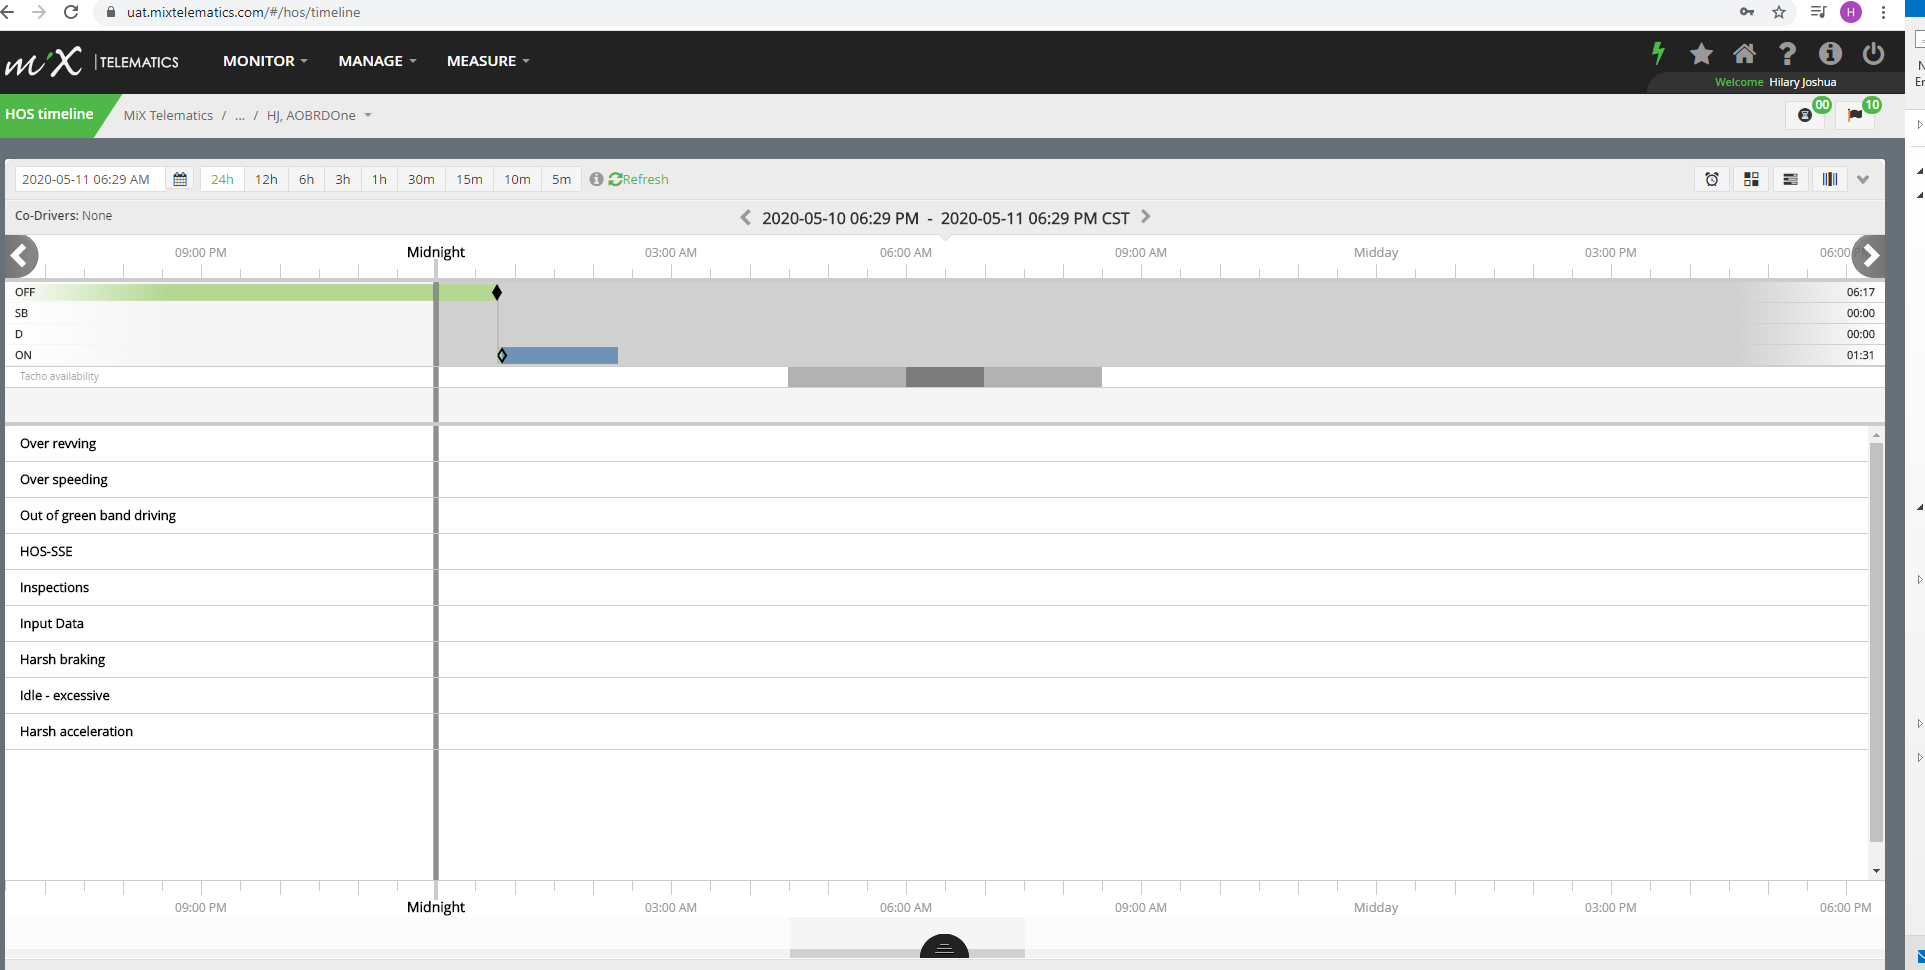Open favorites via the star icon
The height and width of the screenshot is (970, 1925).
[x=1701, y=54]
